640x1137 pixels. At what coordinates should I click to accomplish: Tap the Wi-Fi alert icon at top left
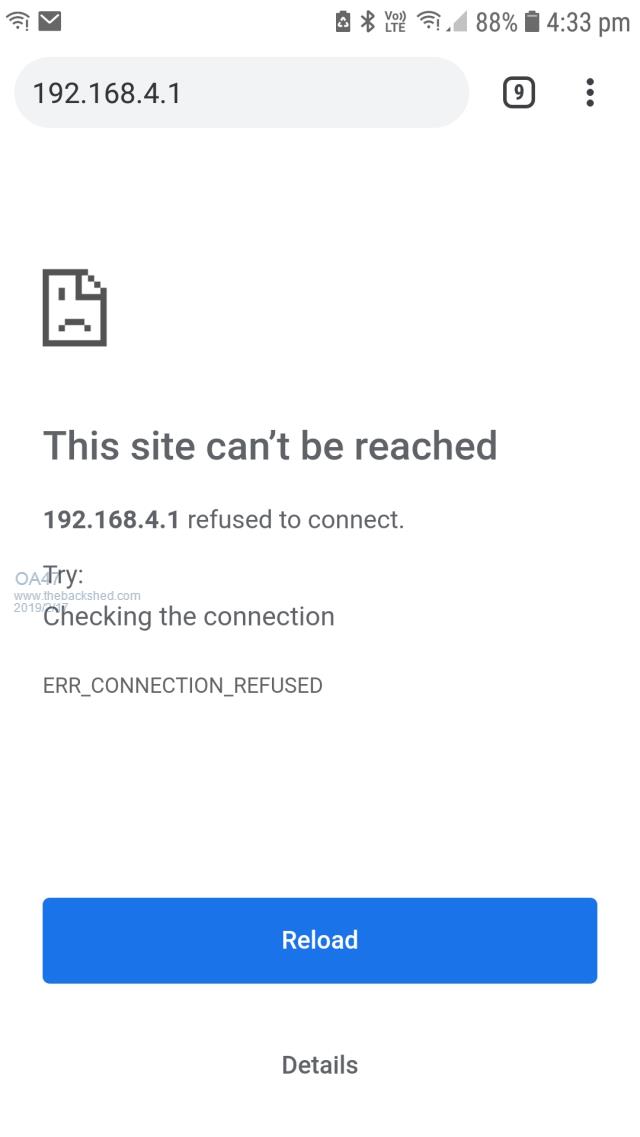(17, 22)
